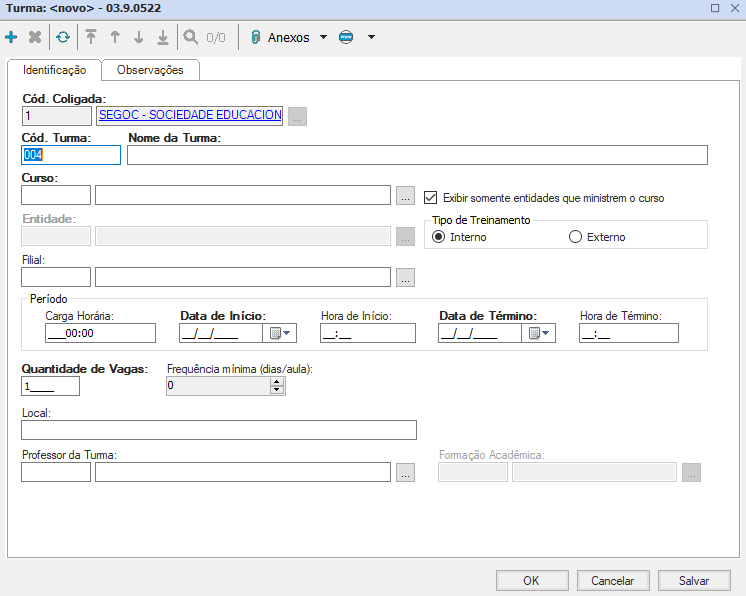This screenshot has height=596, width=746.
Task: Click the Anexos paperclip icon
Action: coord(256,37)
